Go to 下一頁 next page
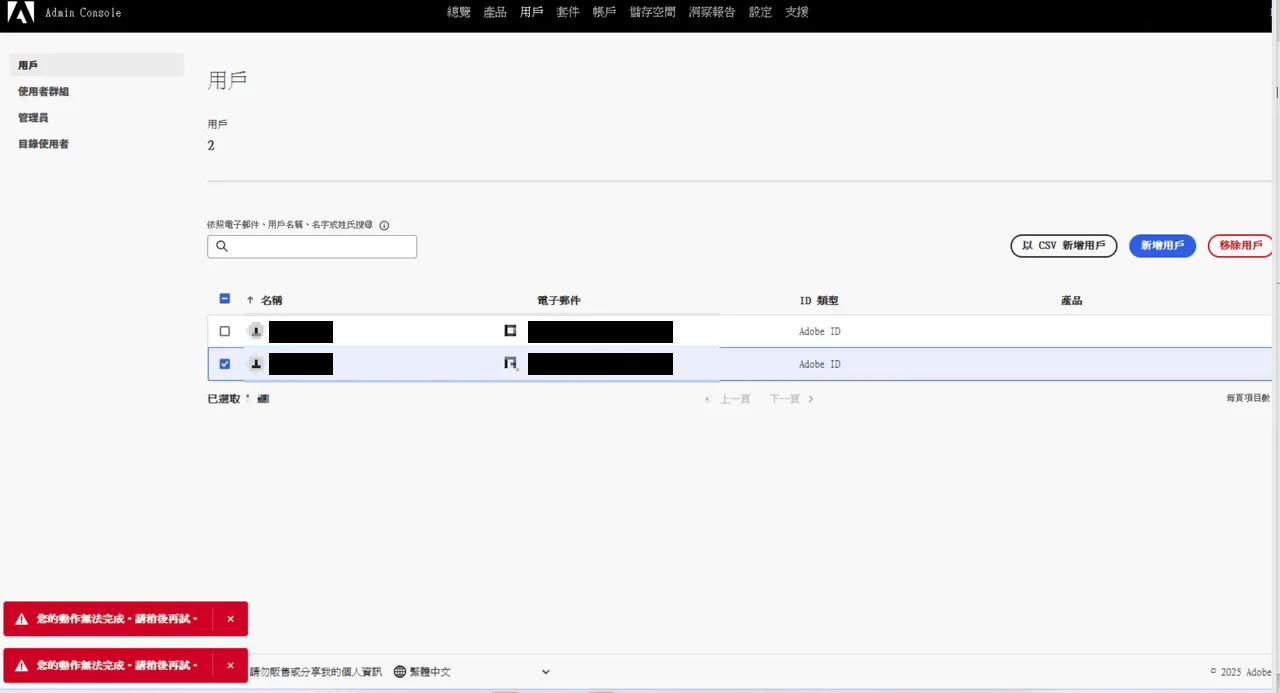This screenshot has height=693, width=1280. 791,399
